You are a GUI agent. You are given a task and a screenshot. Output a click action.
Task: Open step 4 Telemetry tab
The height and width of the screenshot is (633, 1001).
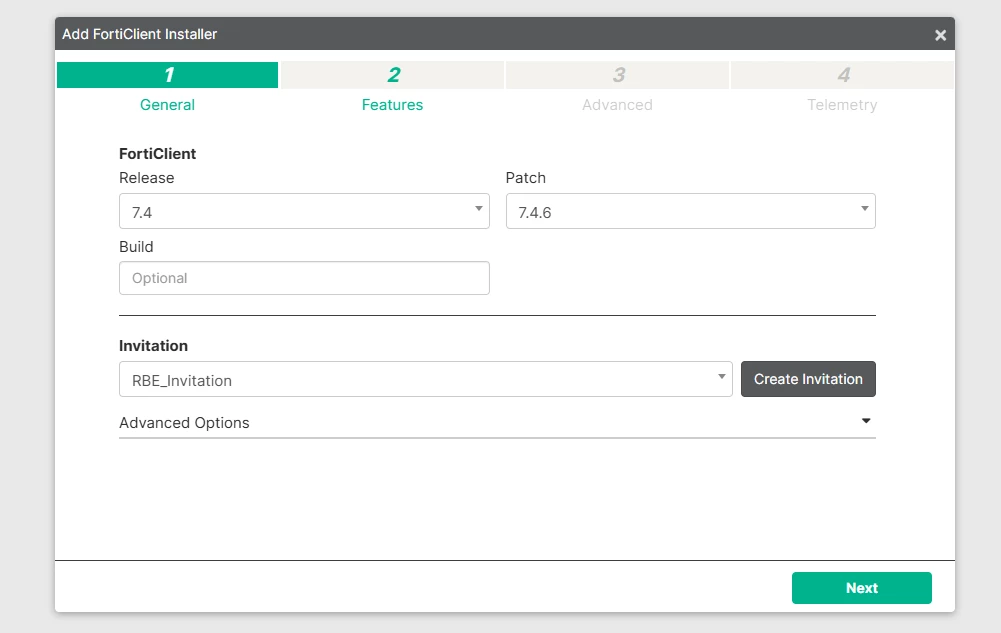click(x=842, y=75)
